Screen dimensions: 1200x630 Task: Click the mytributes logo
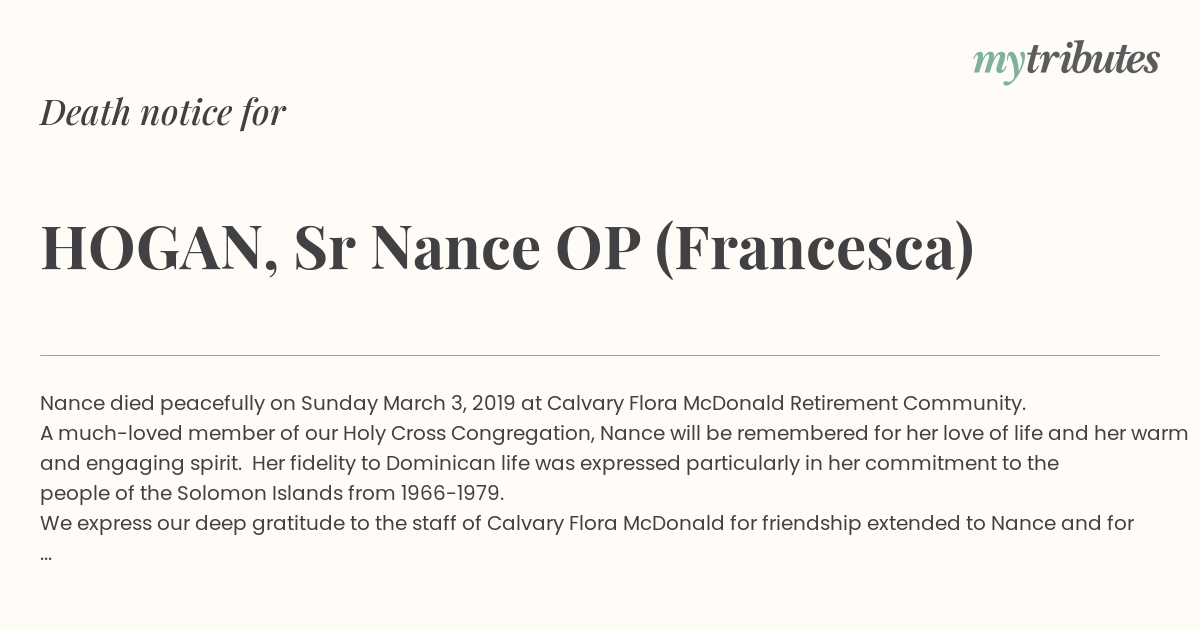click(1066, 60)
